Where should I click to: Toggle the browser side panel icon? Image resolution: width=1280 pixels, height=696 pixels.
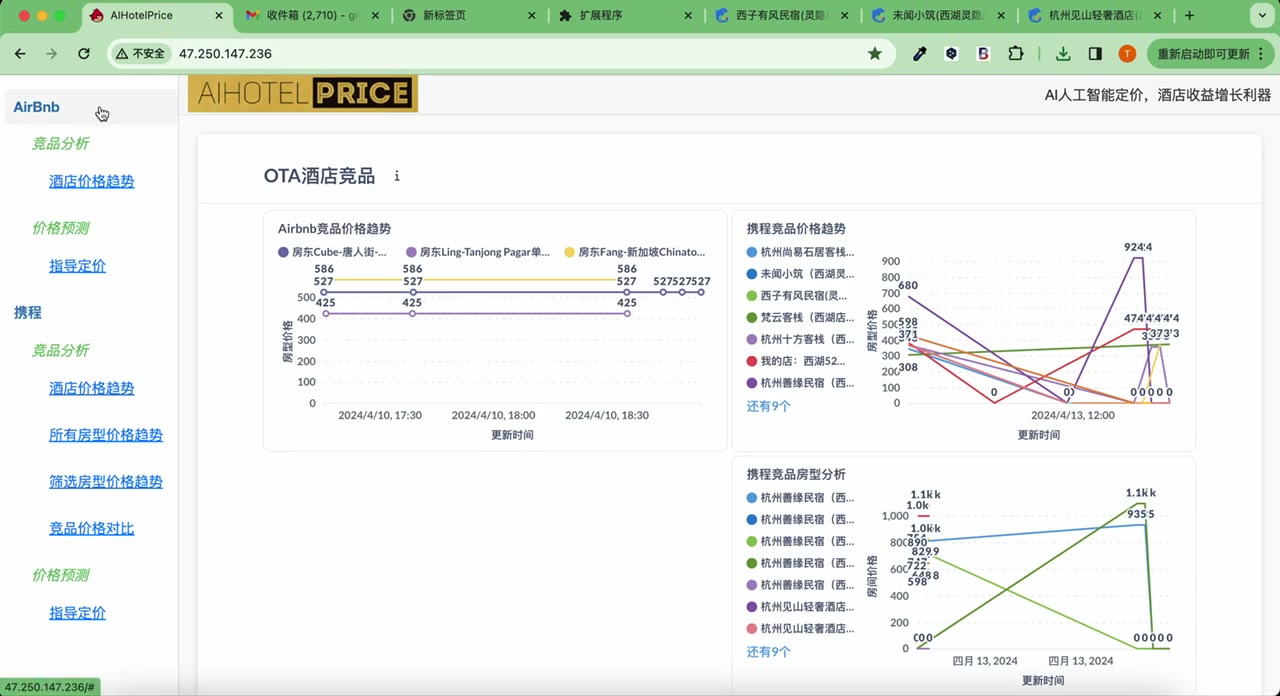pyautogui.click(x=1095, y=54)
